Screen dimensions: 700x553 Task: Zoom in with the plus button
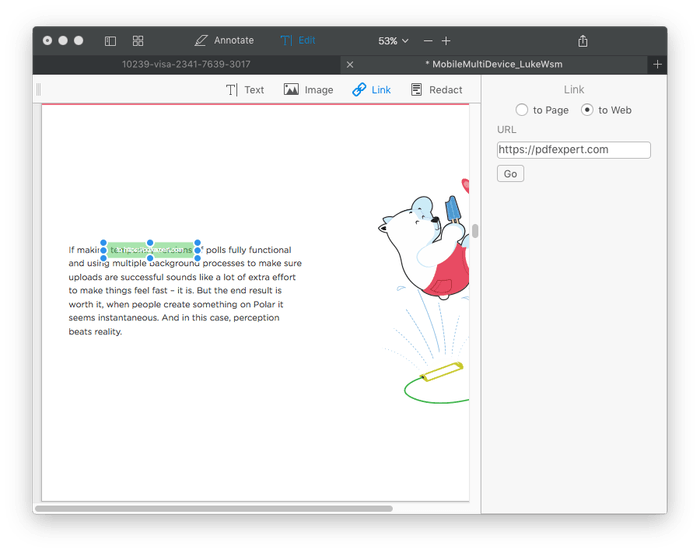[446, 41]
